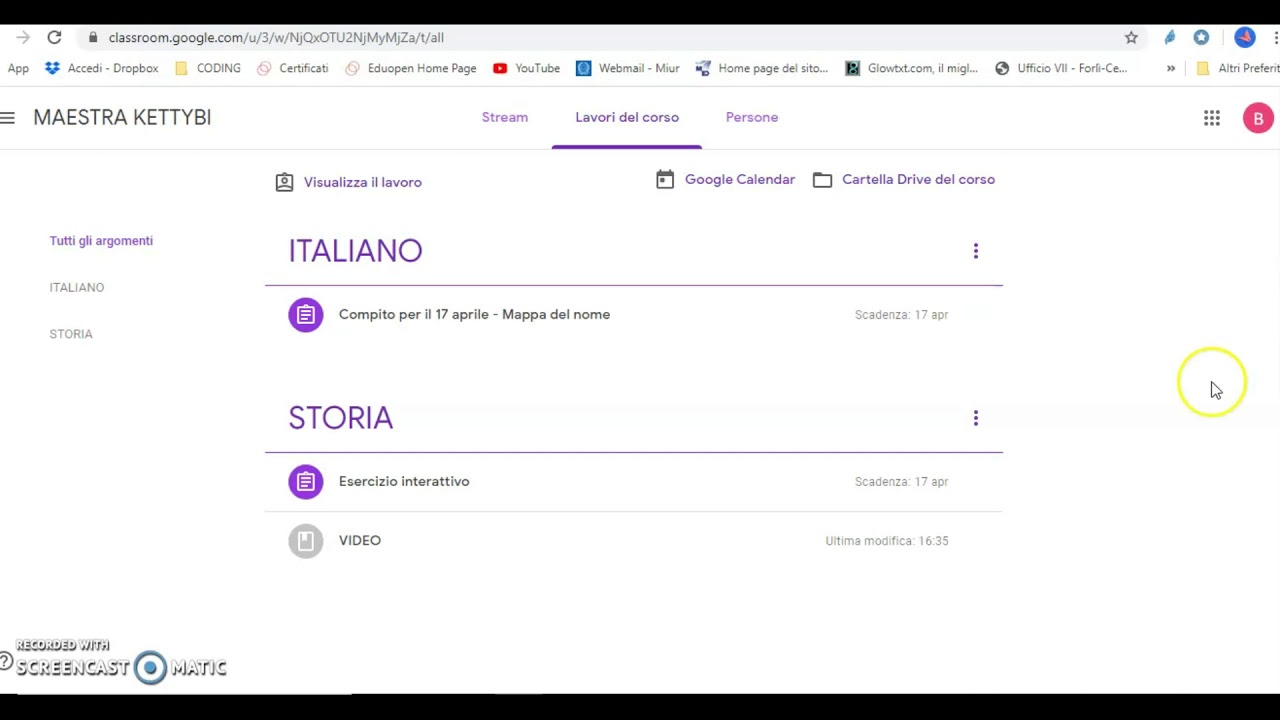Open ITALIANO topic three-dot menu
The height and width of the screenshot is (720, 1280).
pos(976,251)
